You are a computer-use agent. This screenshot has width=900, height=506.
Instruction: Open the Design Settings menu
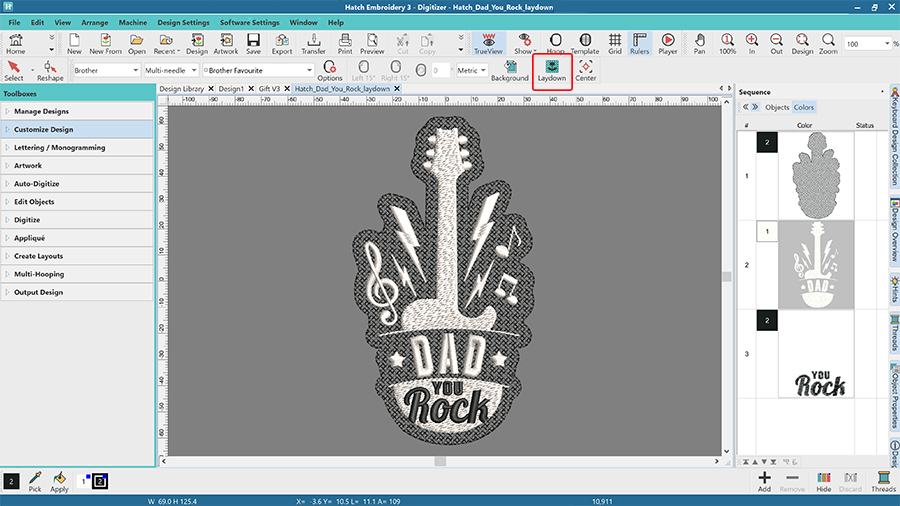[x=183, y=22]
